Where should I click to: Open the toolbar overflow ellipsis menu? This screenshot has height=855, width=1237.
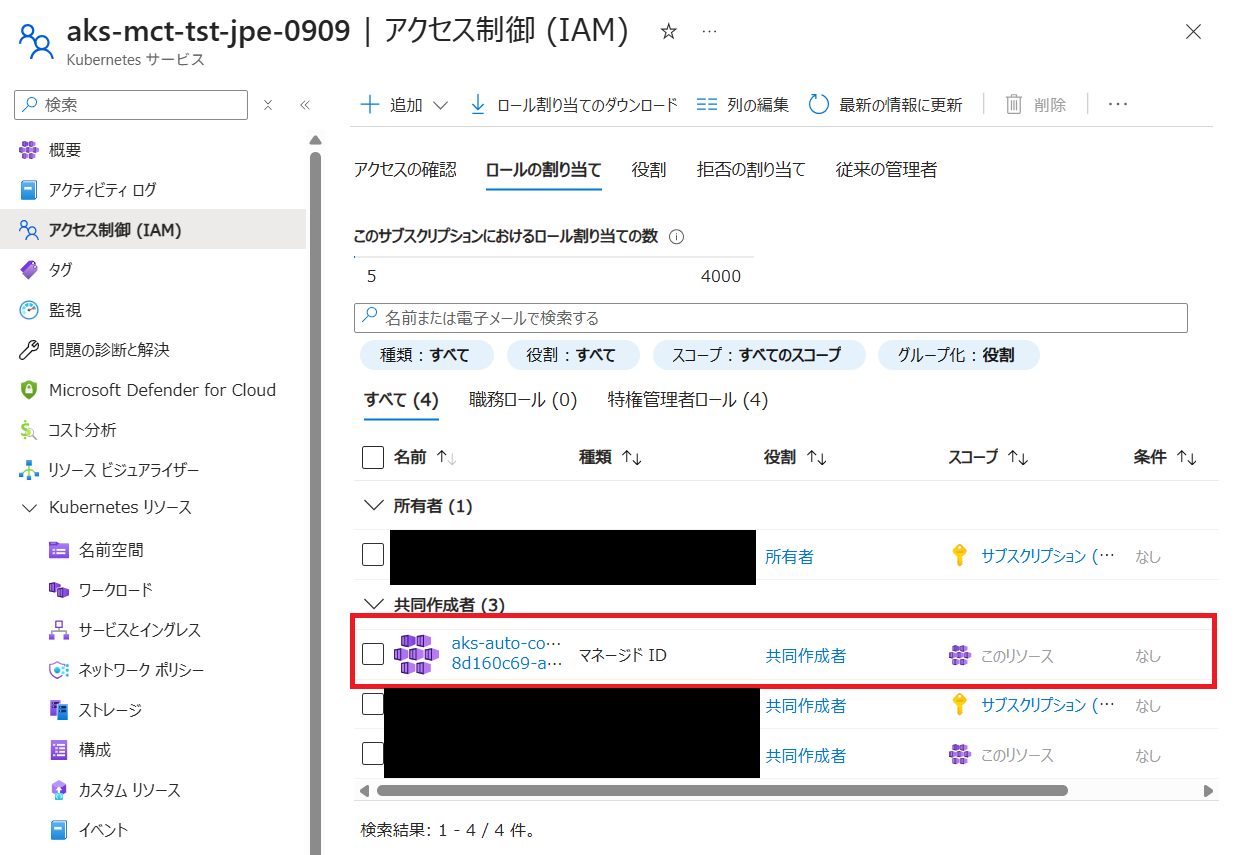coord(1118,105)
